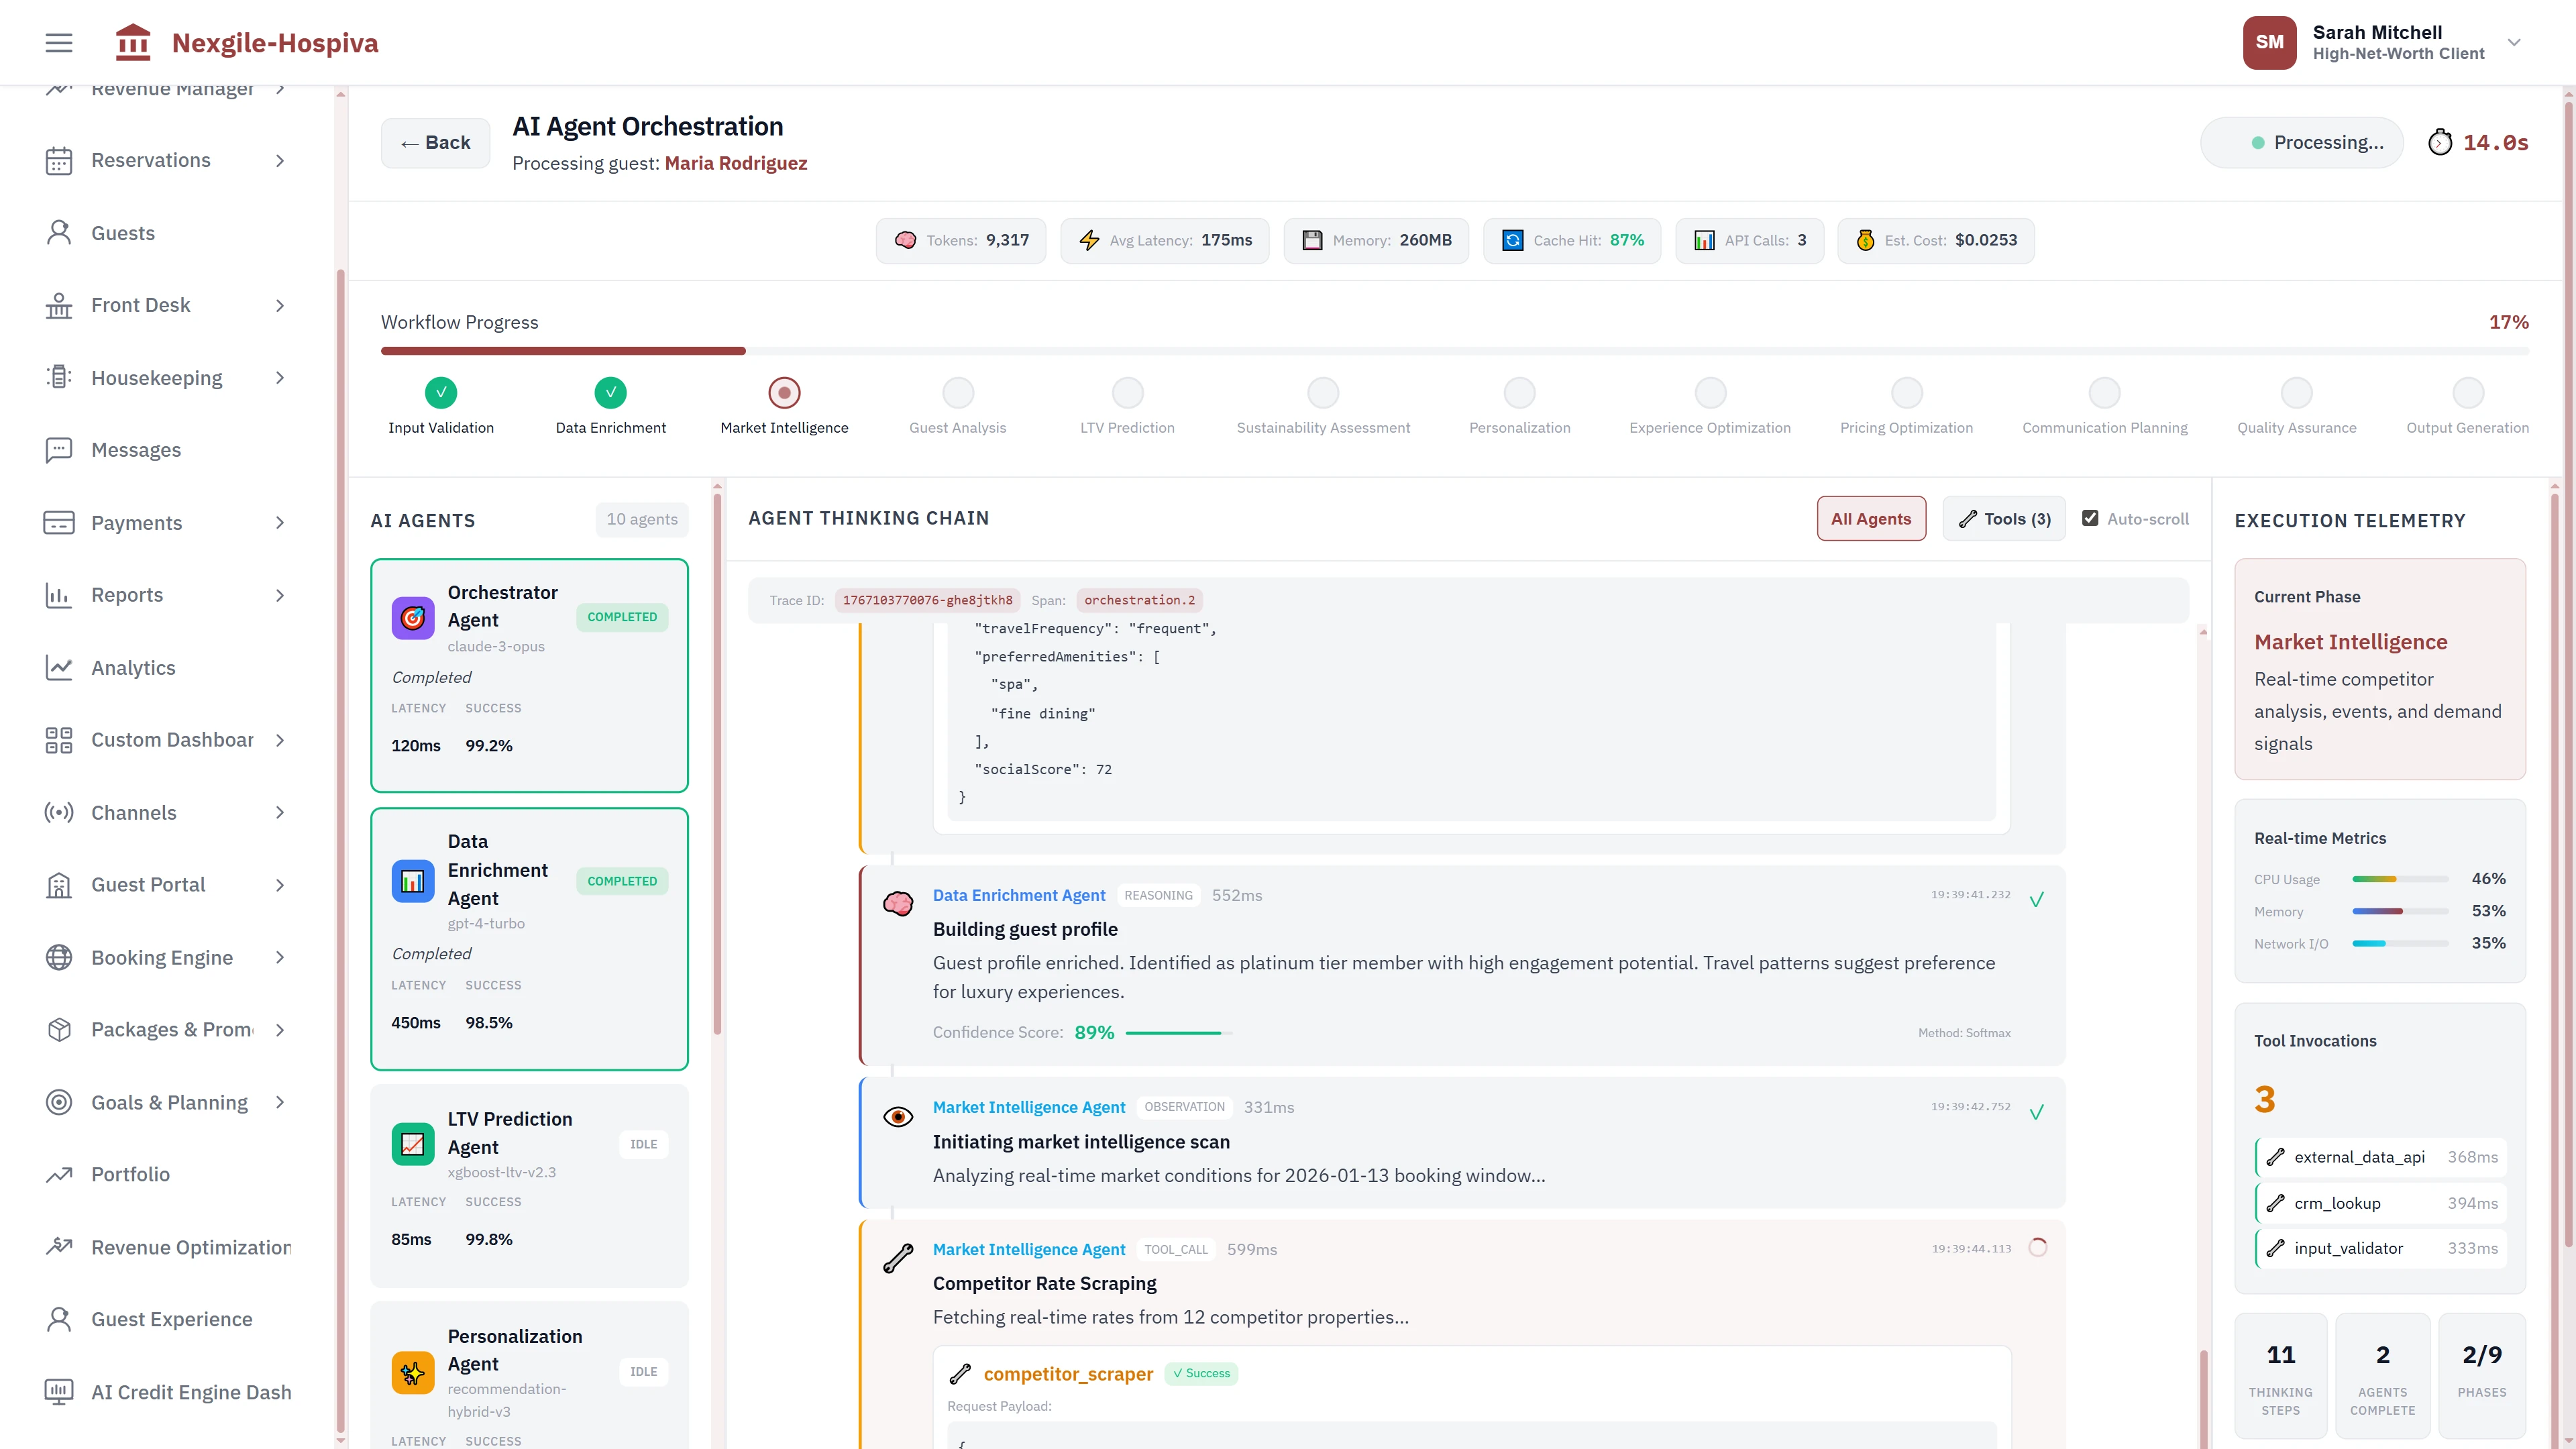Screen dimensions: 2576x1449
Task: Toggle the All Agents filter
Action: [1871, 518]
